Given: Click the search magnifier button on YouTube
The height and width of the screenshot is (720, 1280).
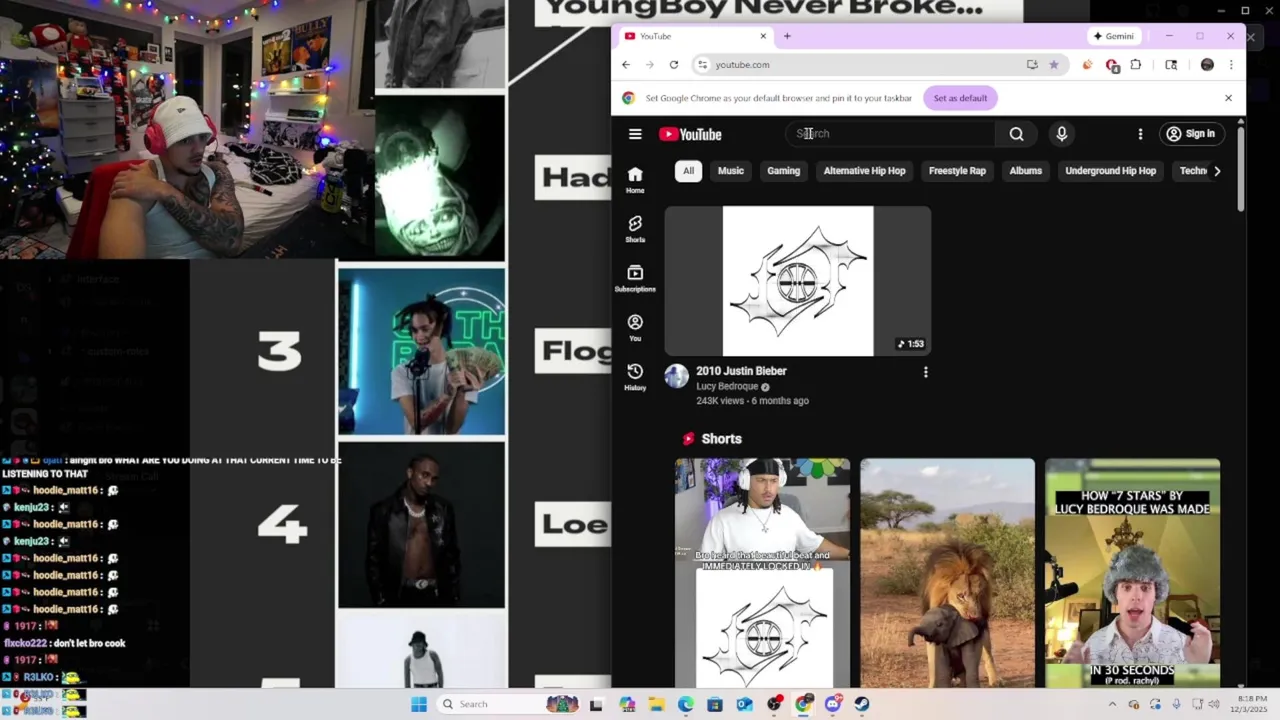Looking at the screenshot, I should 1016,134.
